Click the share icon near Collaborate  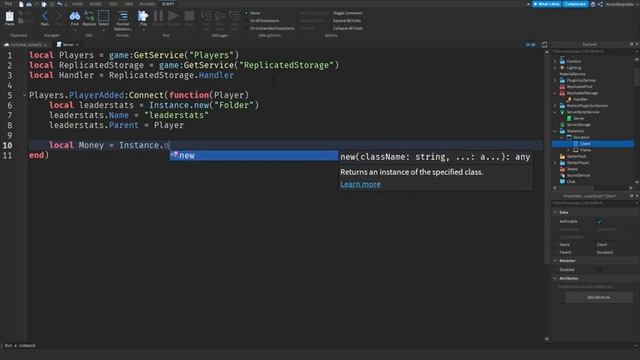point(600,4)
